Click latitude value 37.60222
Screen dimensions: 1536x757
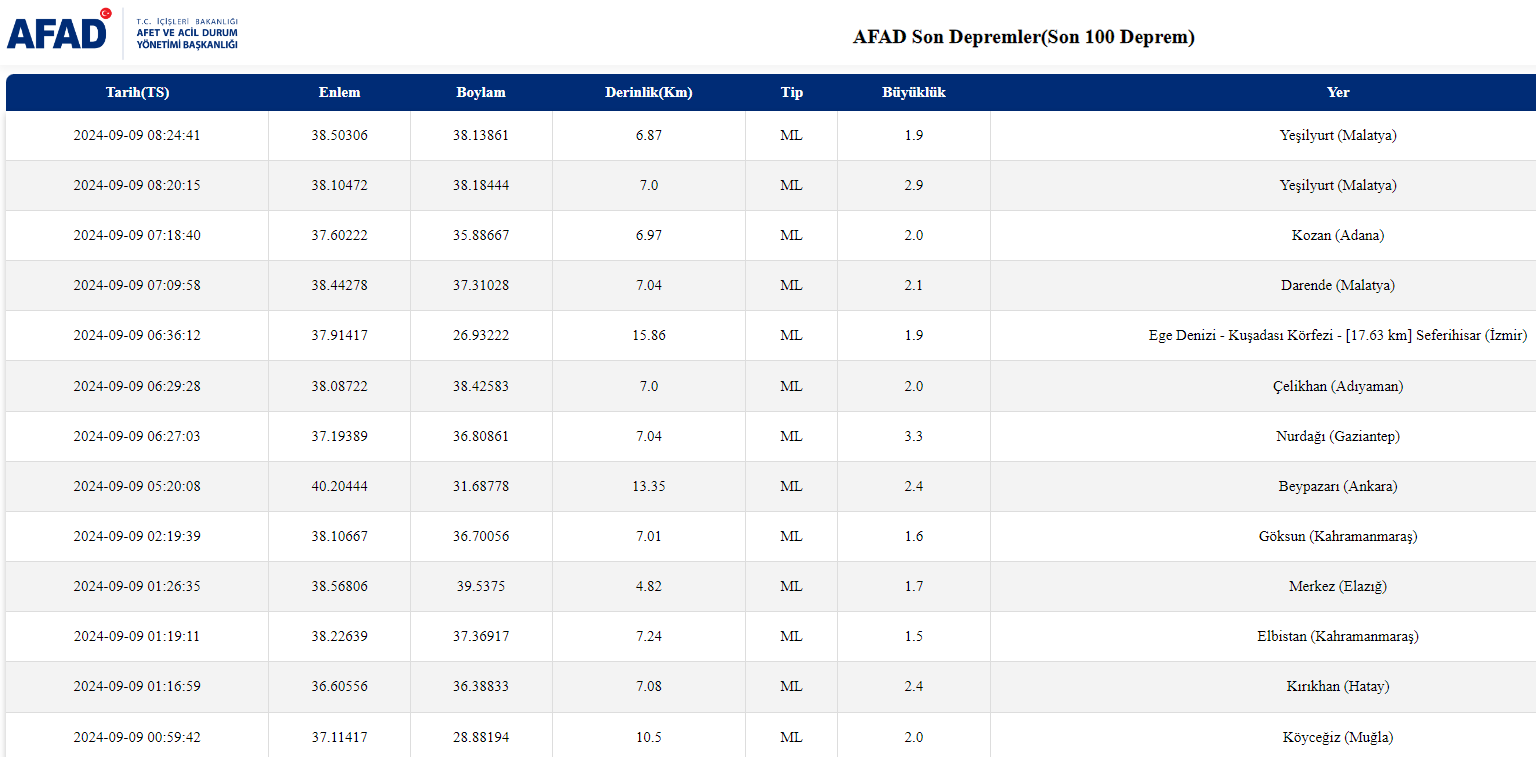point(339,235)
